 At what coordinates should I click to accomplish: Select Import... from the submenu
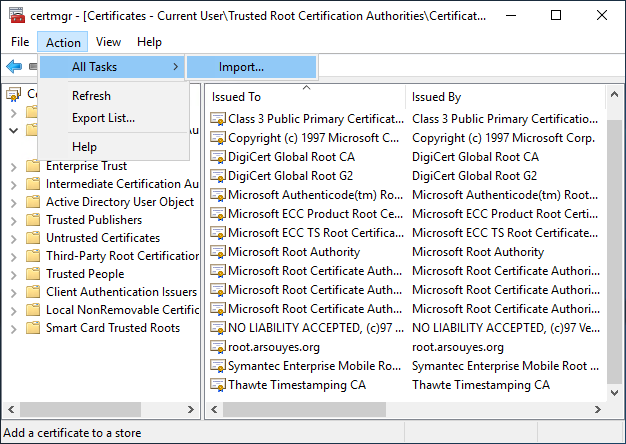coord(252,67)
